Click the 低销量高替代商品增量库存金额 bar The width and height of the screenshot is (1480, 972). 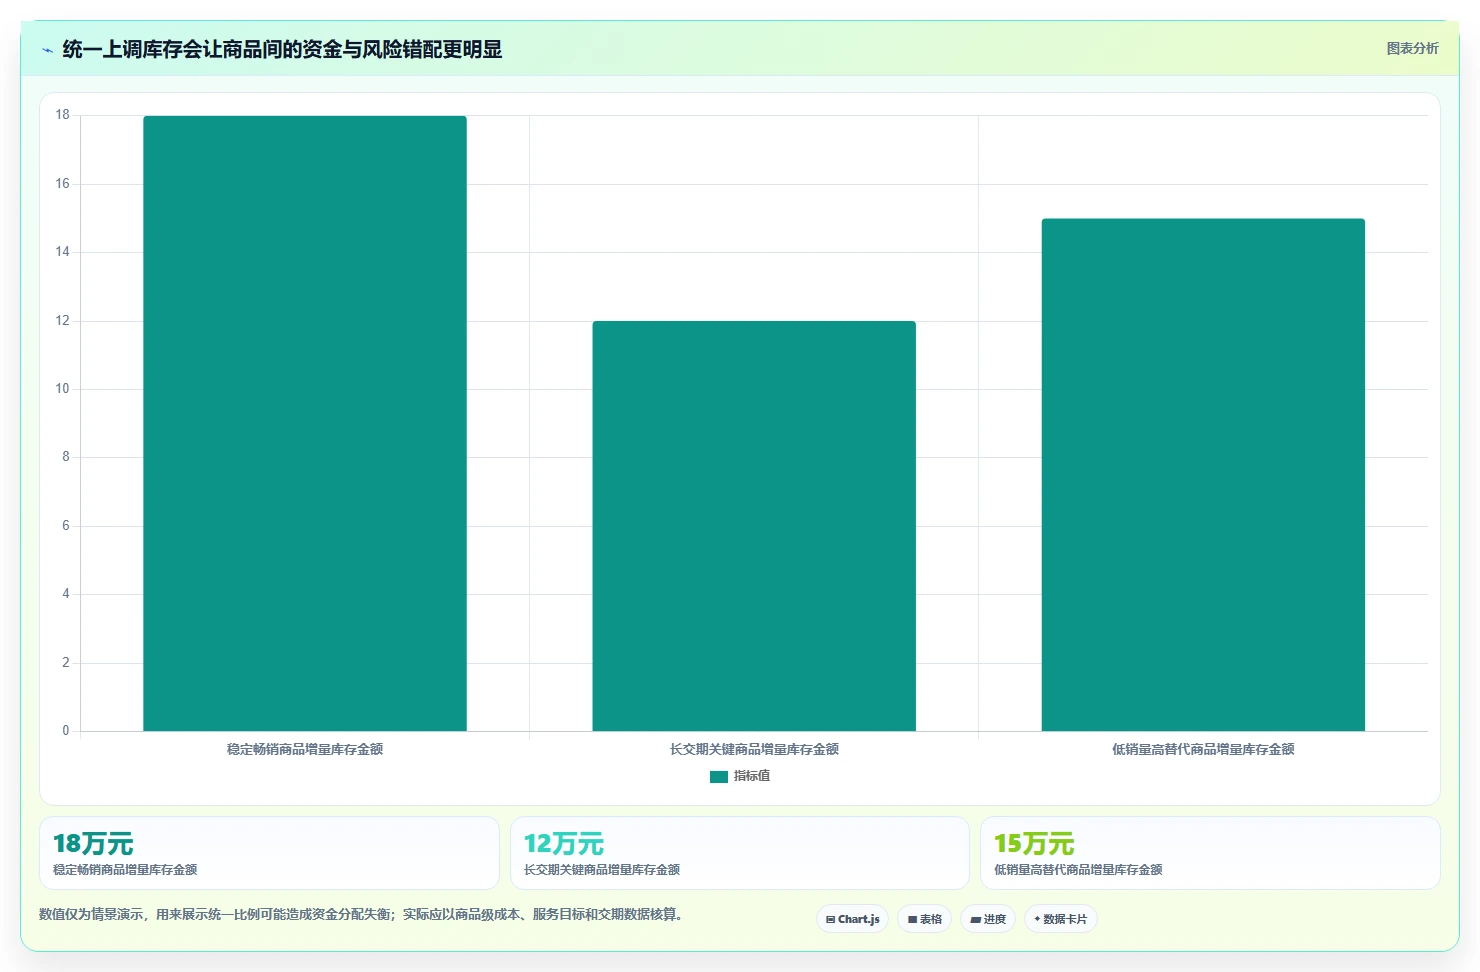(1203, 475)
